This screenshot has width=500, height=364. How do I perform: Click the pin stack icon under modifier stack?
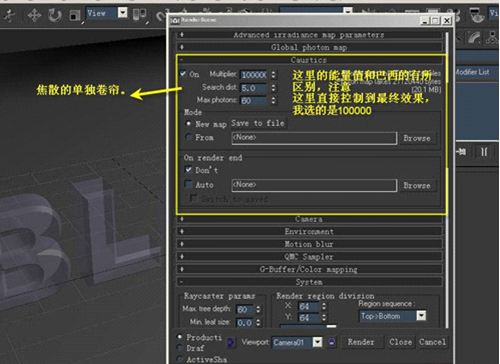461,152
